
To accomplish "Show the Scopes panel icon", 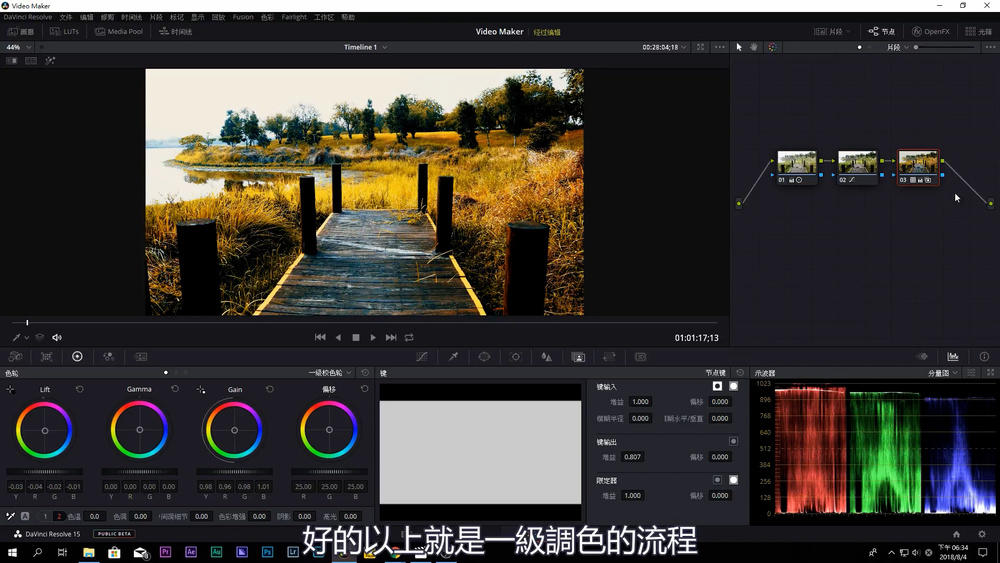I will point(953,356).
